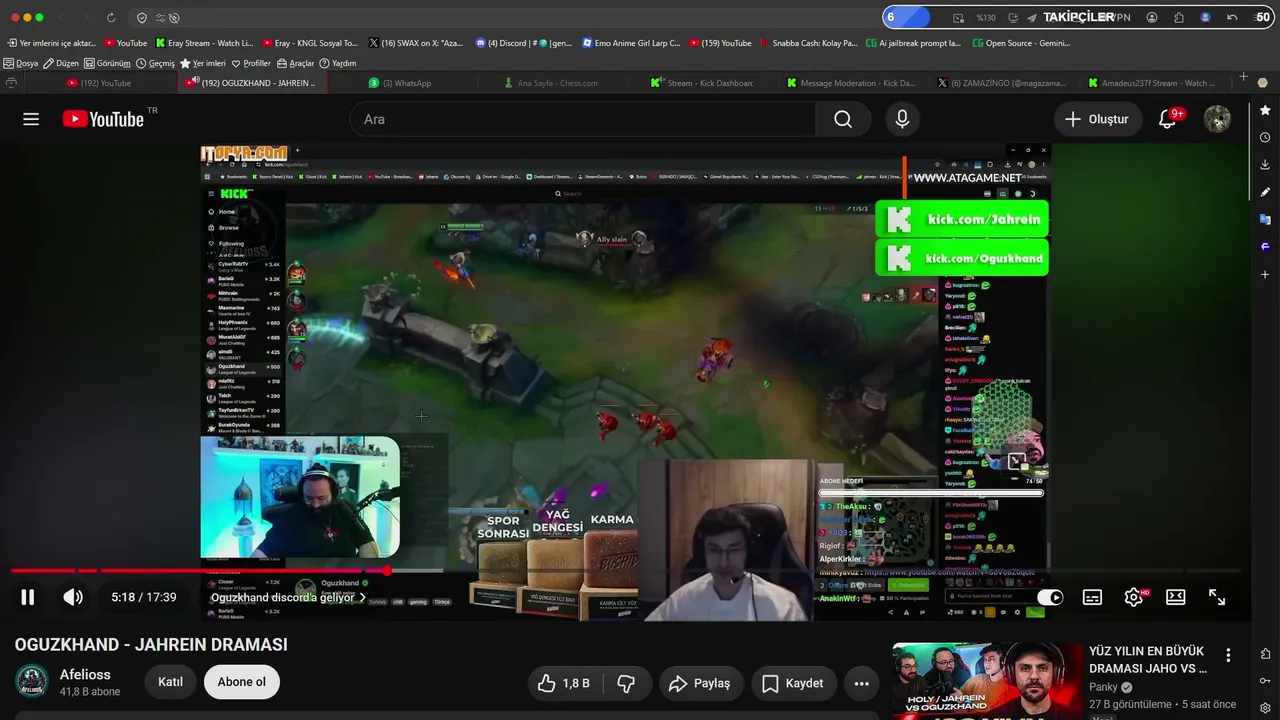Switch to theater mode
The width and height of the screenshot is (1280, 720).
(x=1176, y=597)
